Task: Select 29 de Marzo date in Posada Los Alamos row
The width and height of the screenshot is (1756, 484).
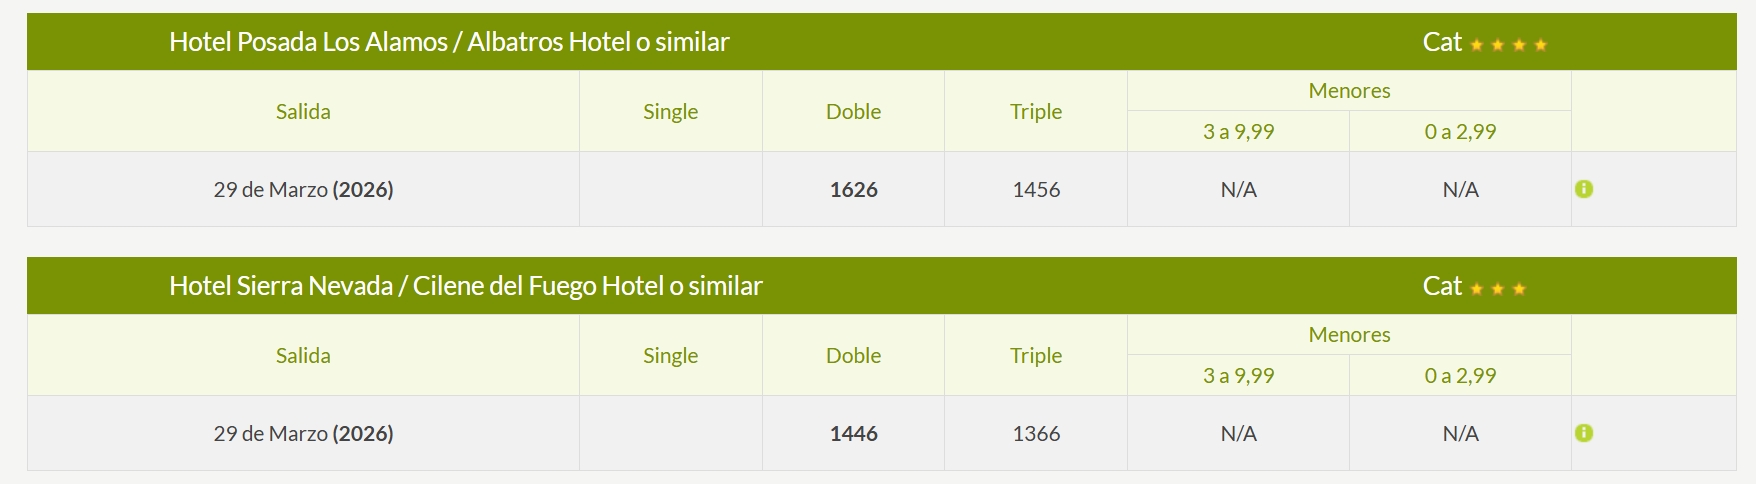Action: (303, 189)
